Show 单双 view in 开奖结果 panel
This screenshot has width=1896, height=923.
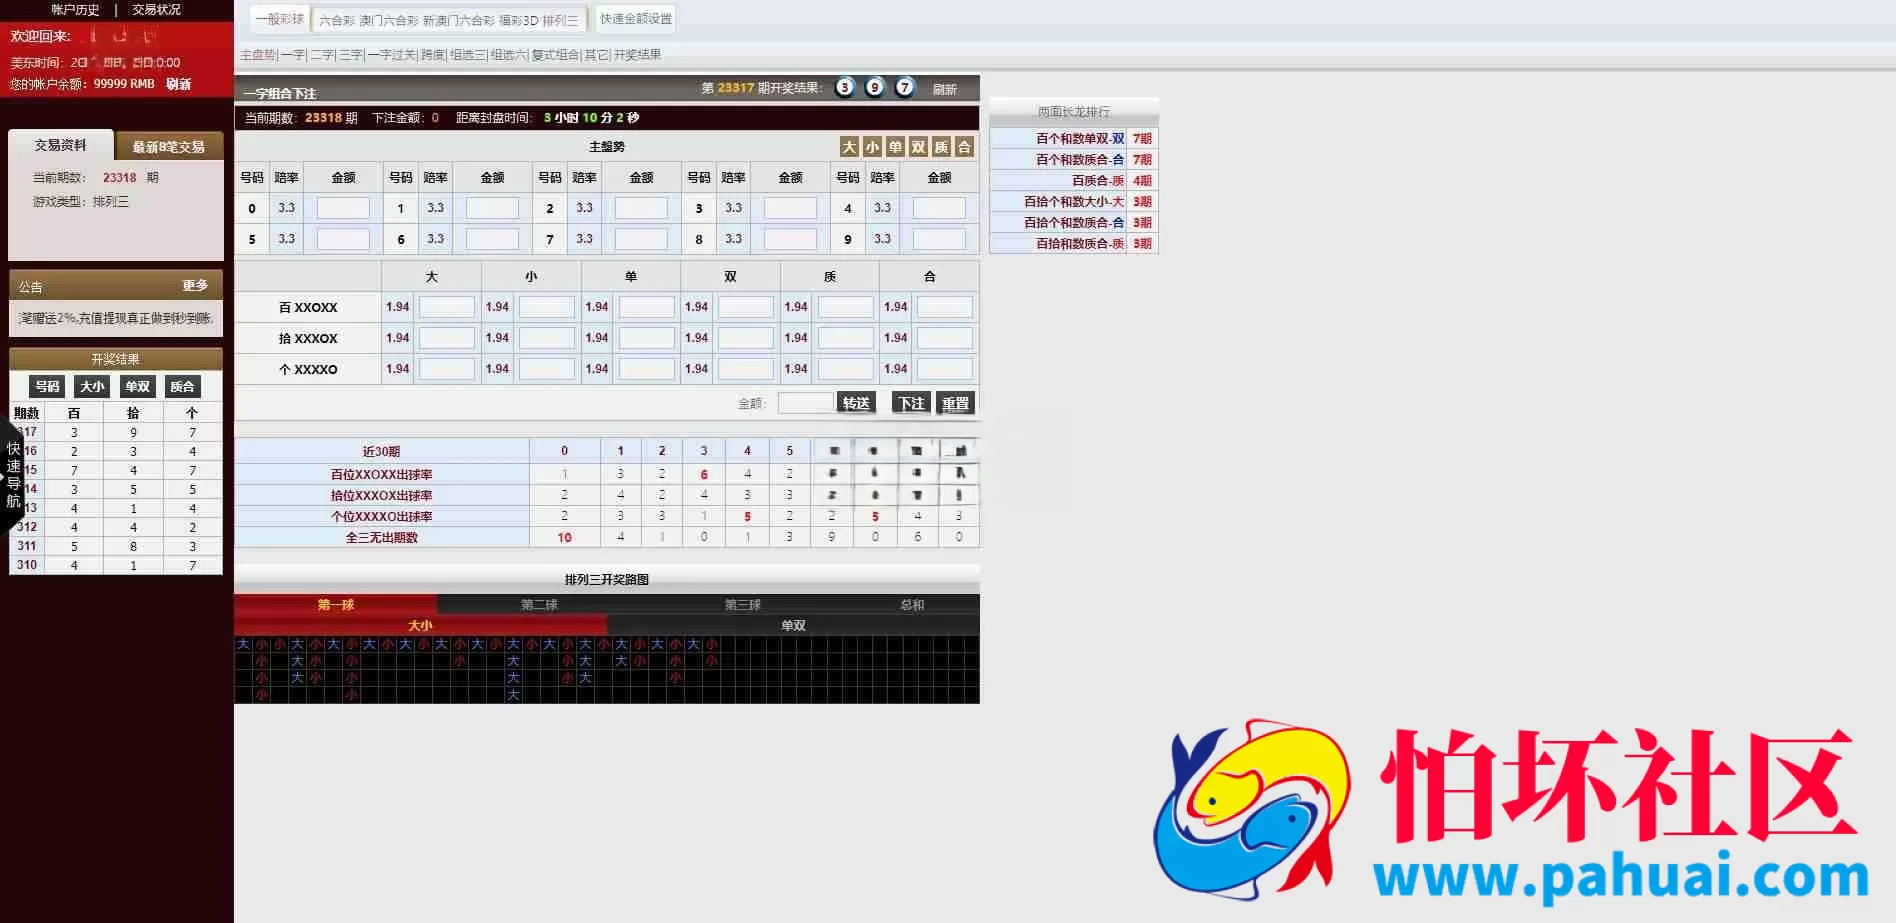137,386
